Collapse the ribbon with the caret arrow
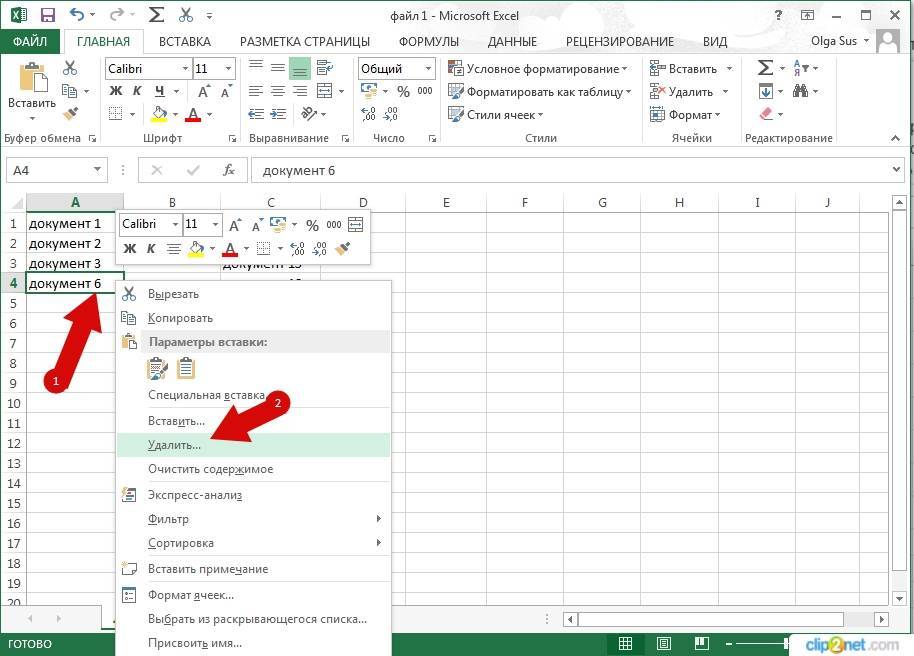This screenshot has height=656, width=914. [x=895, y=138]
